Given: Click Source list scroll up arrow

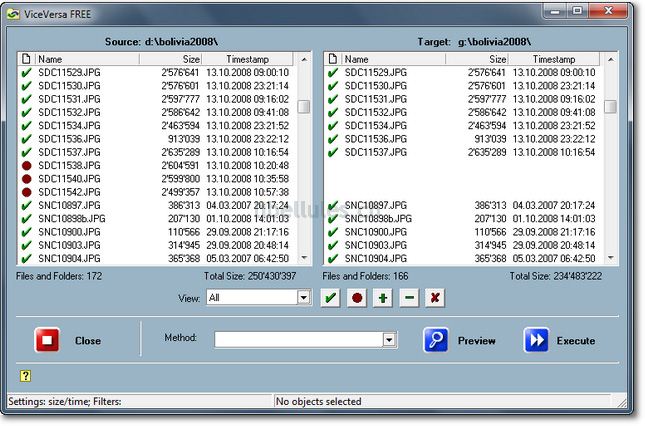Looking at the screenshot, I should click(x=304, y=60).
